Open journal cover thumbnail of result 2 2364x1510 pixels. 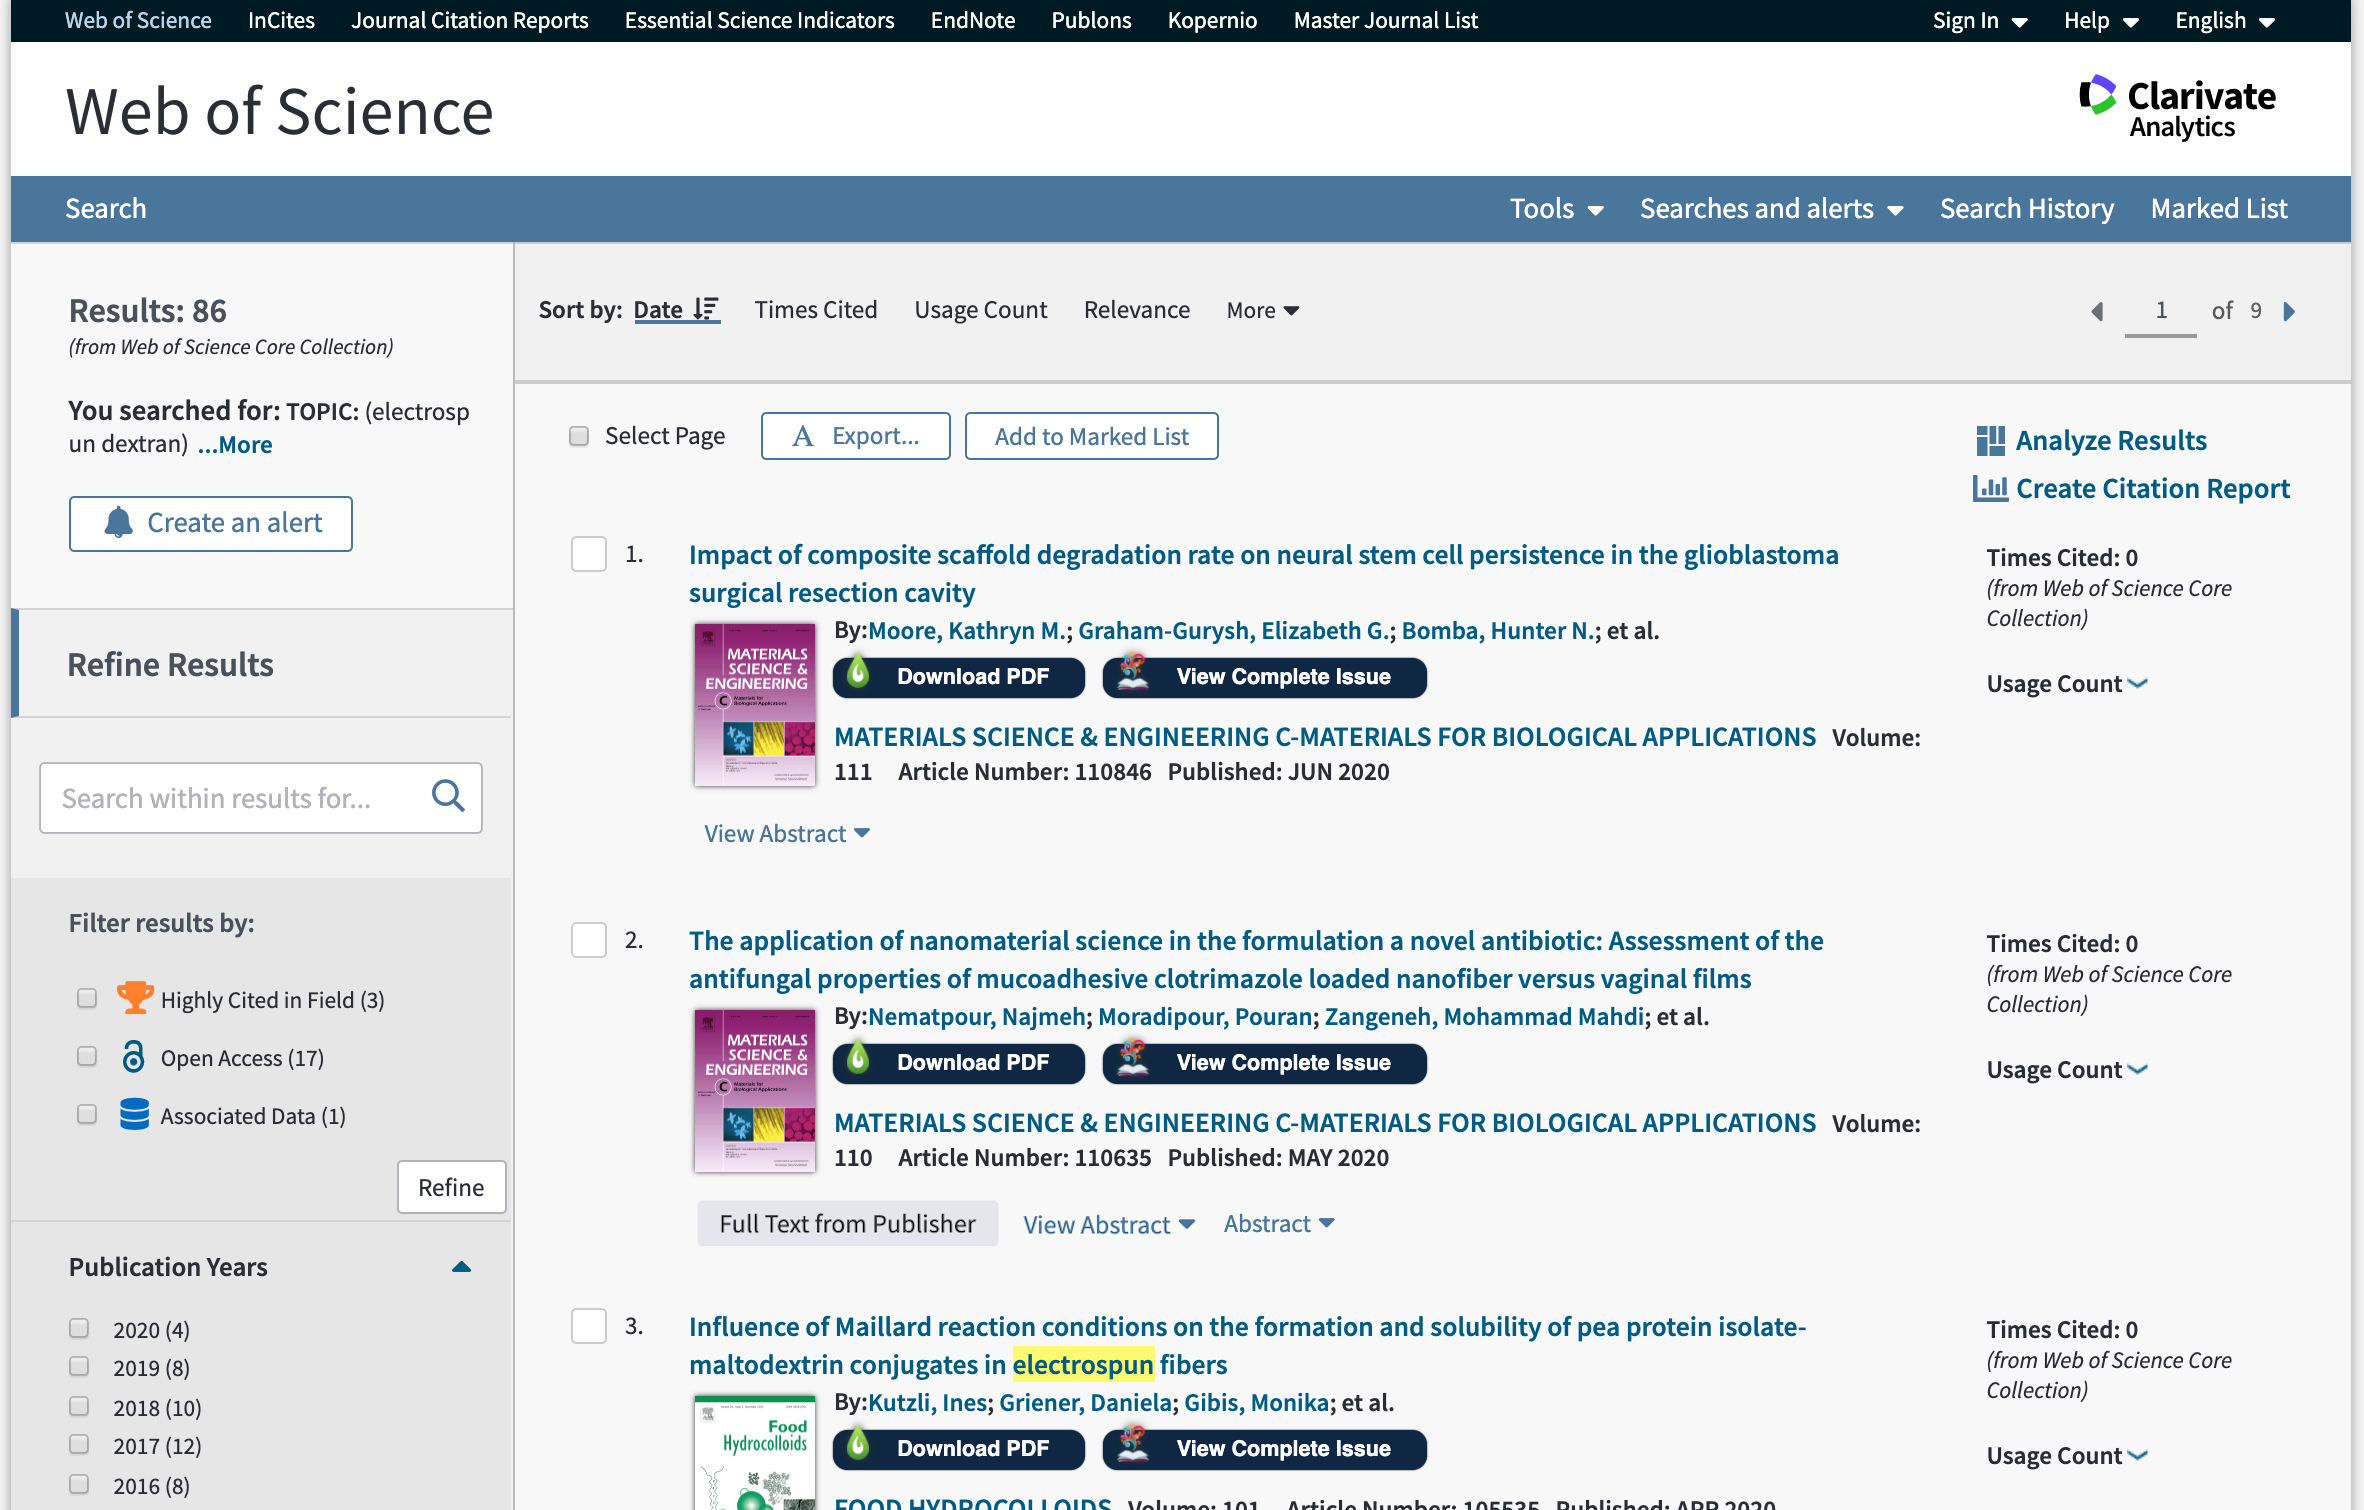(755, 1091)
